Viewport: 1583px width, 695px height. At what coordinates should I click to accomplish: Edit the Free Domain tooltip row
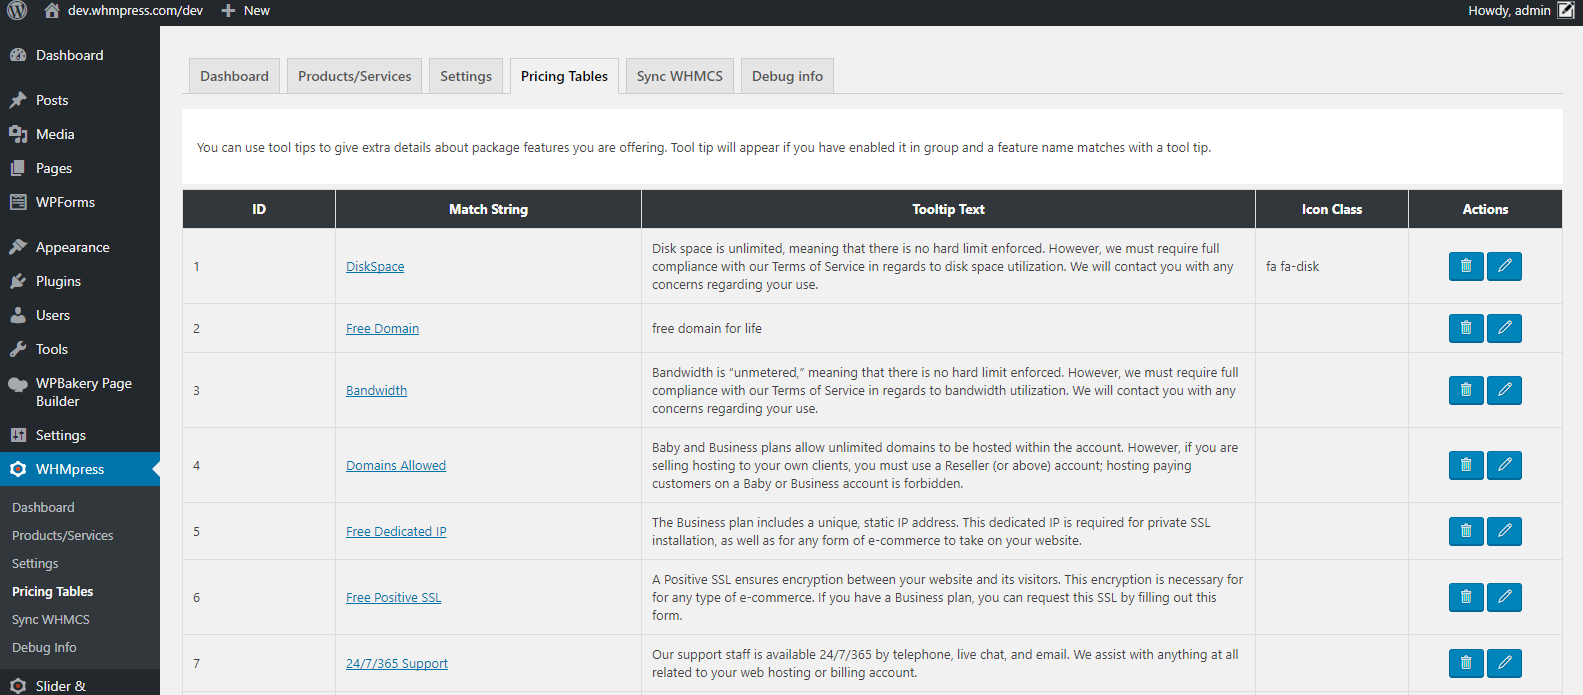(x=1504, y=328)
